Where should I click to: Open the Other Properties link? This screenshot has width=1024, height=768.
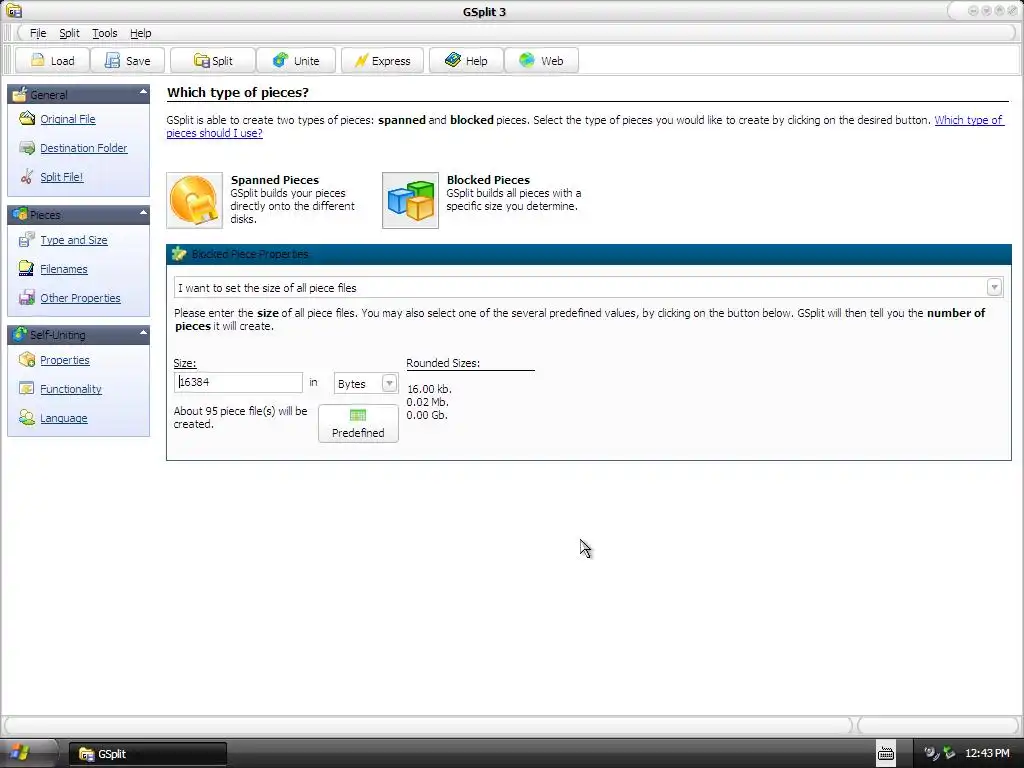[80, 298]
